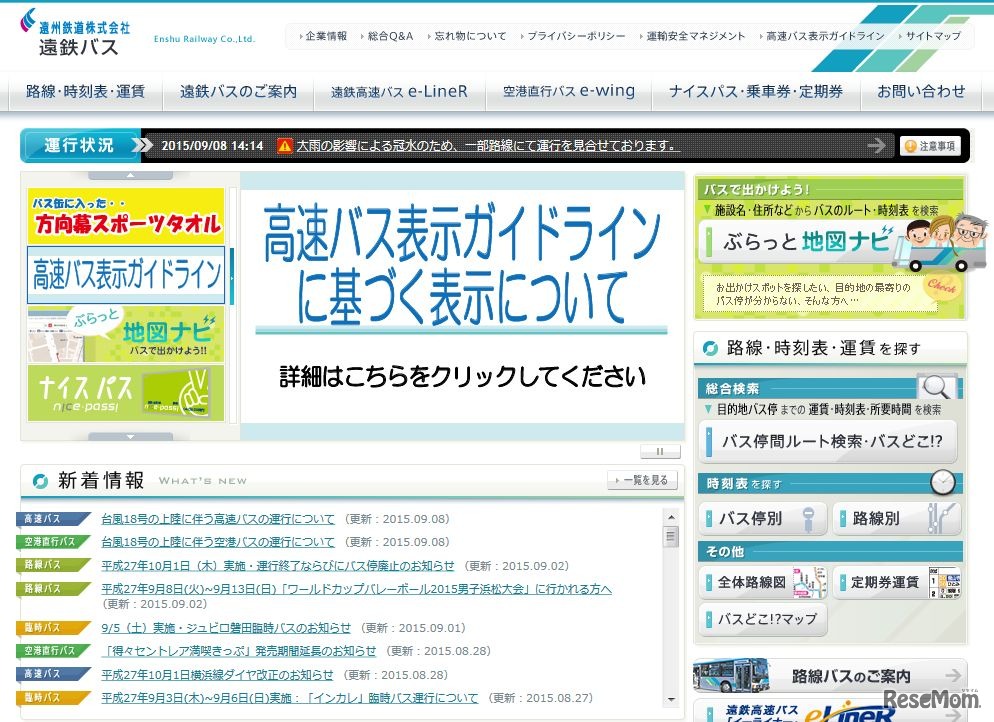Click the fare table icon in 定期券運賃
Screen dimensions: 994x722
click(x=945, y=583)
